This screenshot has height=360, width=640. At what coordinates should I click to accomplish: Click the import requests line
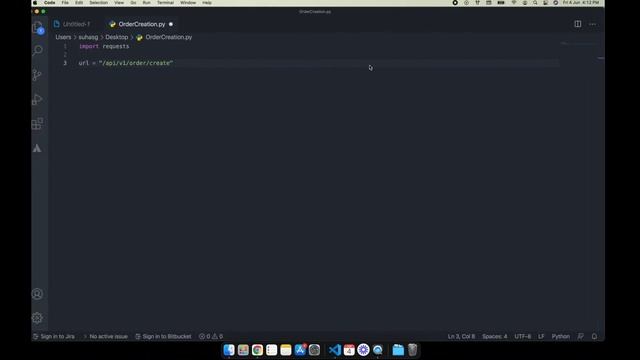point(104,47)
